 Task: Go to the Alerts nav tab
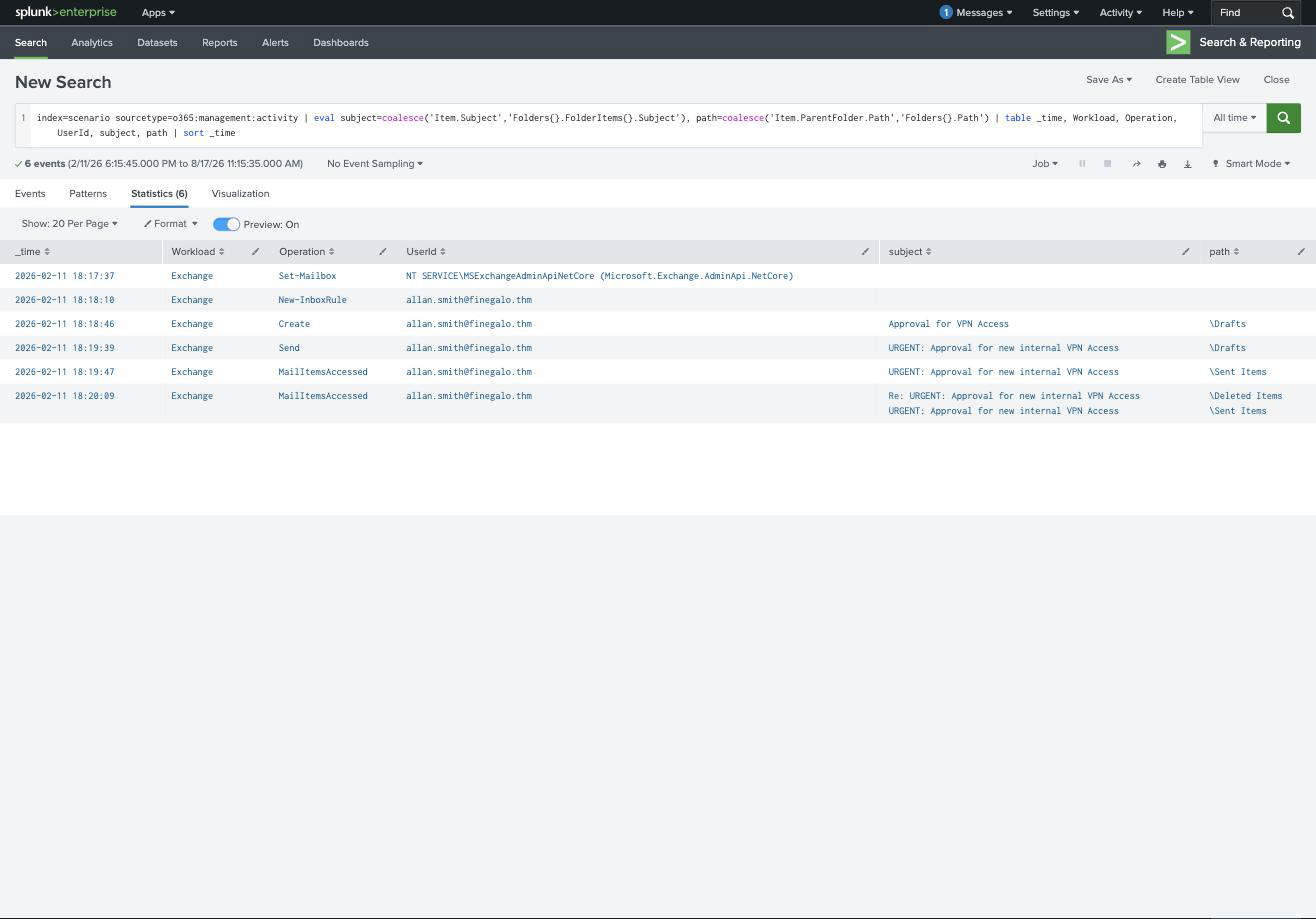point(275,43)
